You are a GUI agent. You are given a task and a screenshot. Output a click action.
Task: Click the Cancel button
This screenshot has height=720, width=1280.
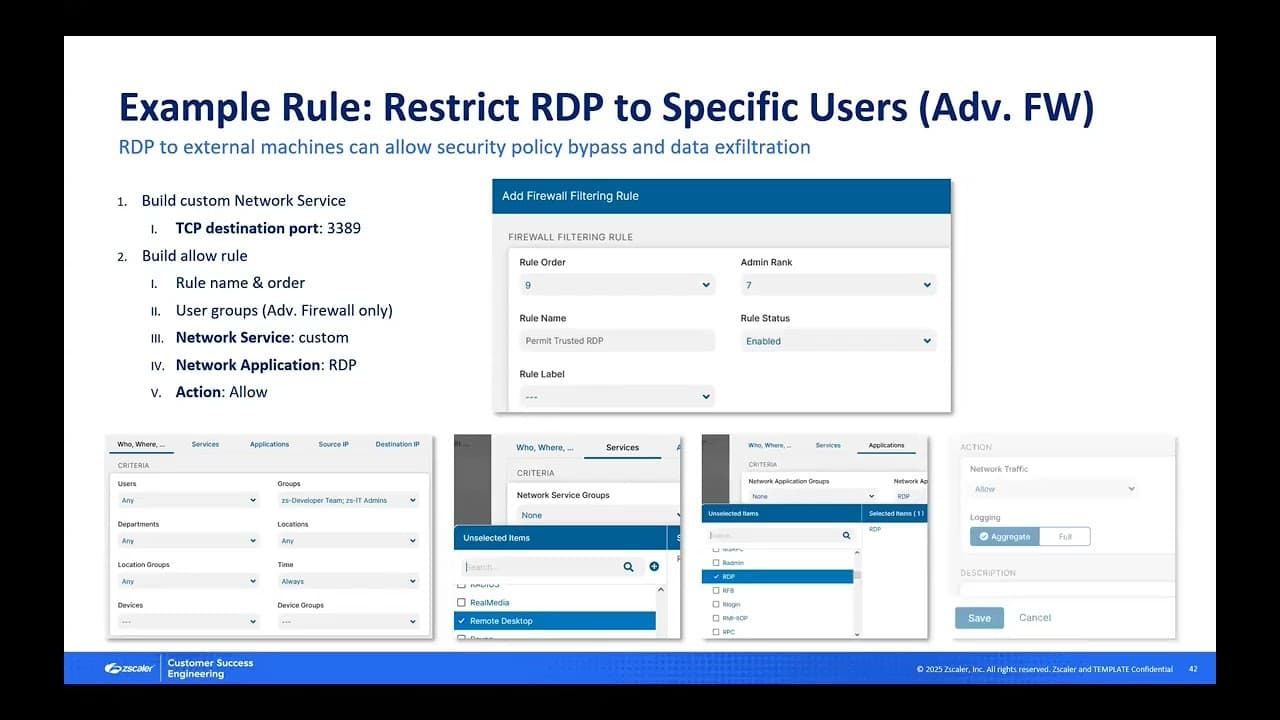click(x=1034, y=618)
